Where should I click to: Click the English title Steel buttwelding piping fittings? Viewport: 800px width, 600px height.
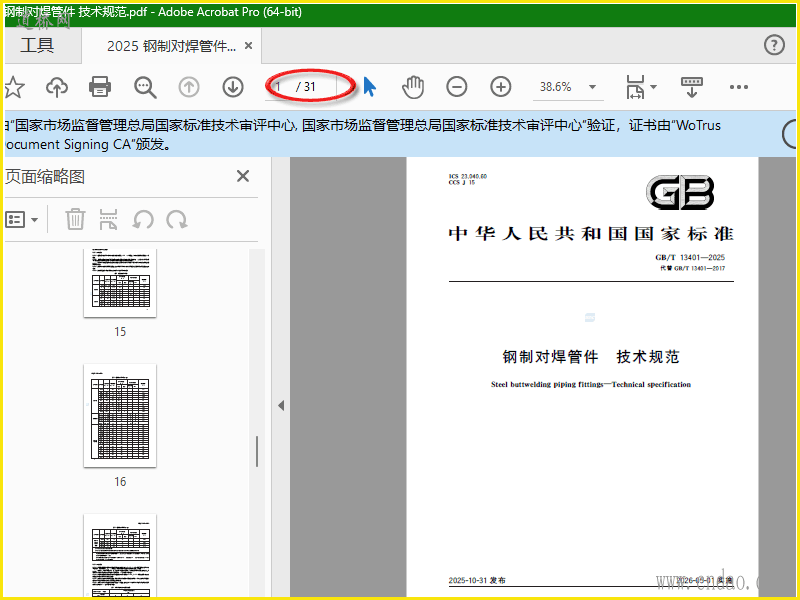click(591, 384)
